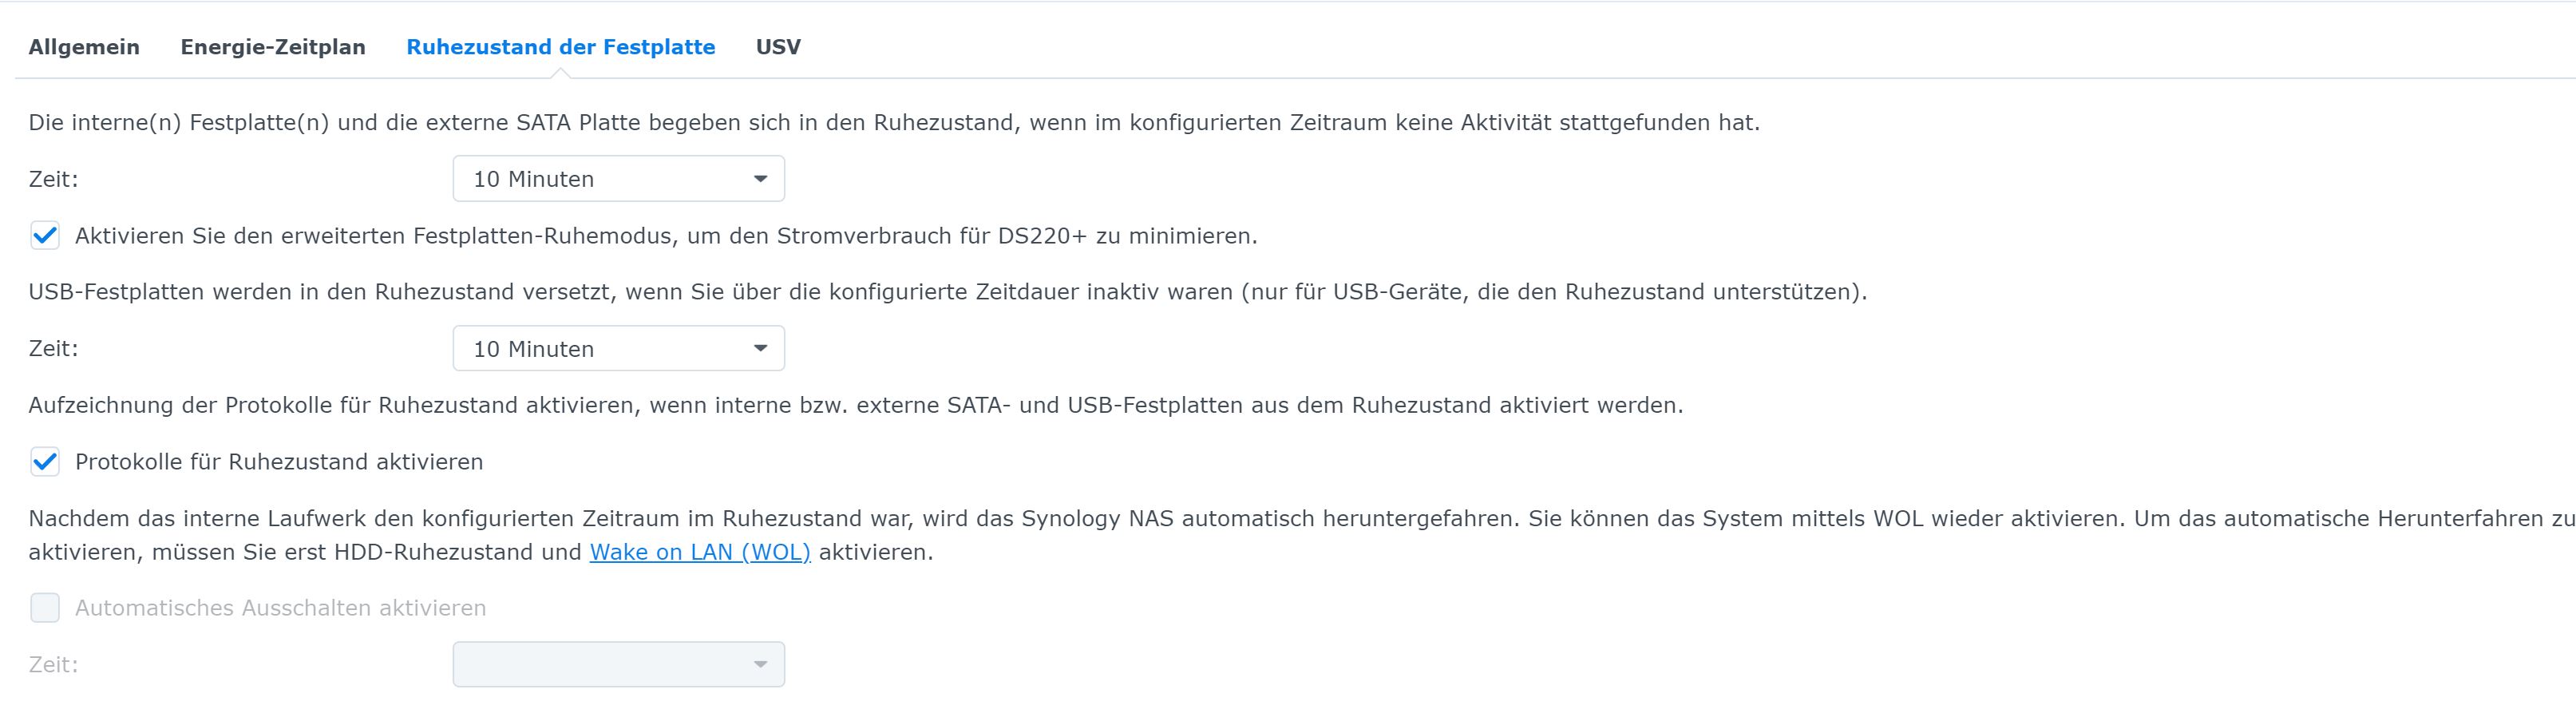2576x725 pixels.
Task: Click the disabled dropdown's caret icon
Action: coord(760,663)
